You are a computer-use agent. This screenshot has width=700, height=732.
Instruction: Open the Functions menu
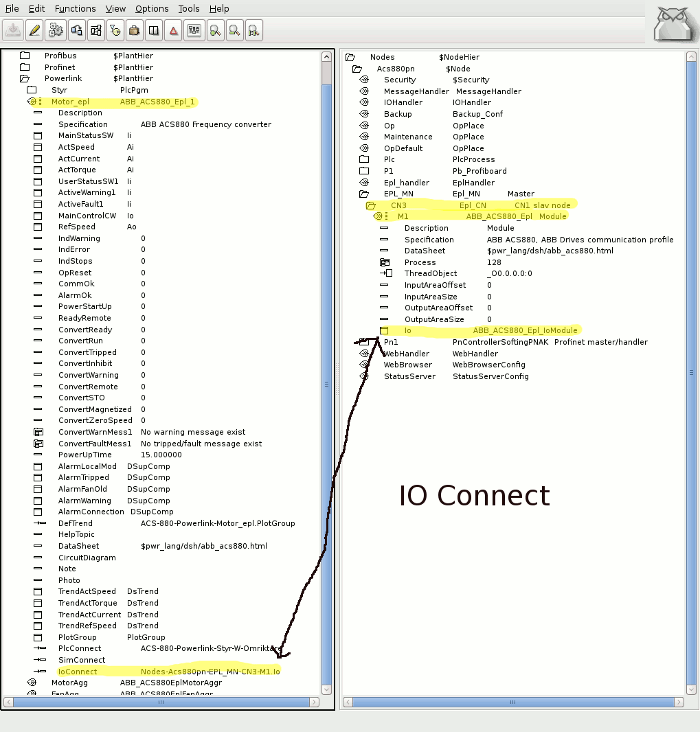click(75, 8)
